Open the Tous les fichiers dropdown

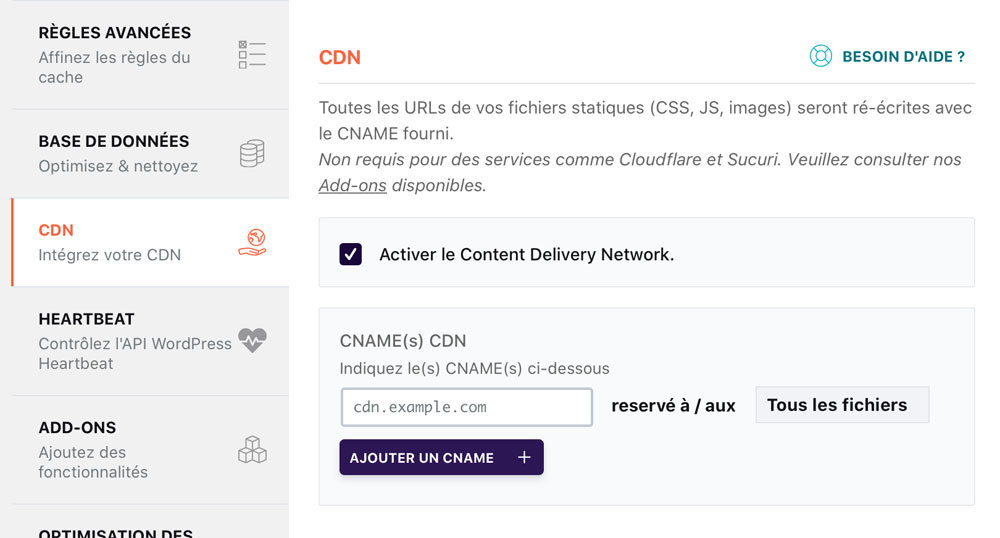click(842, 405)
